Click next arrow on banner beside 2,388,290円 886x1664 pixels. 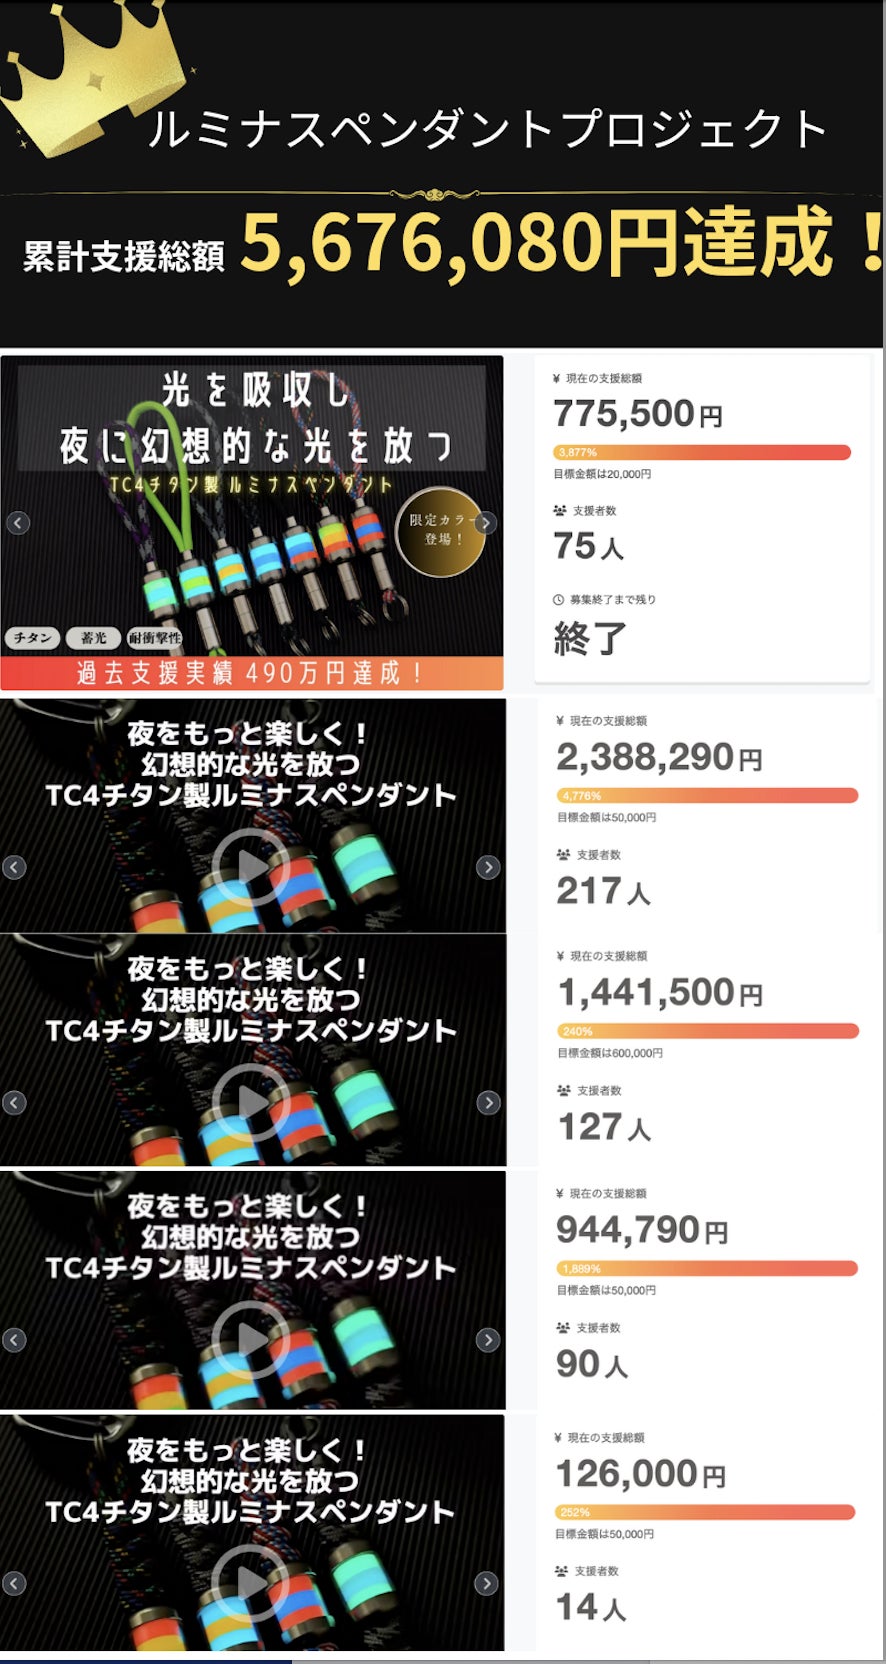[488, 867]
